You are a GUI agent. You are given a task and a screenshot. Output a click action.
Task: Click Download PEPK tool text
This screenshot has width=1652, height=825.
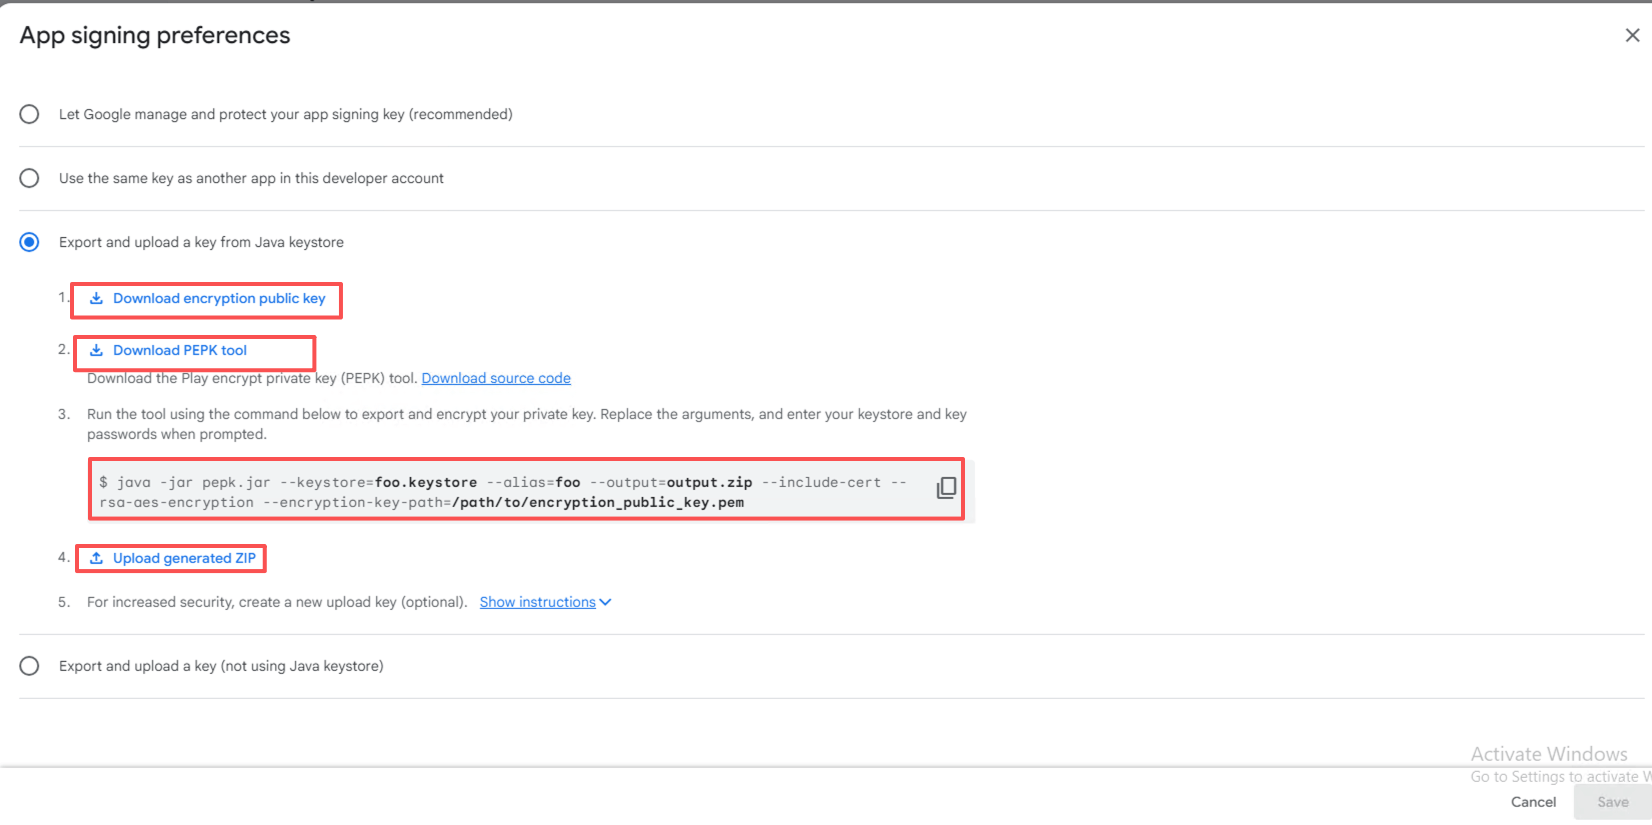pyautogui.click(x=180, y=350)
